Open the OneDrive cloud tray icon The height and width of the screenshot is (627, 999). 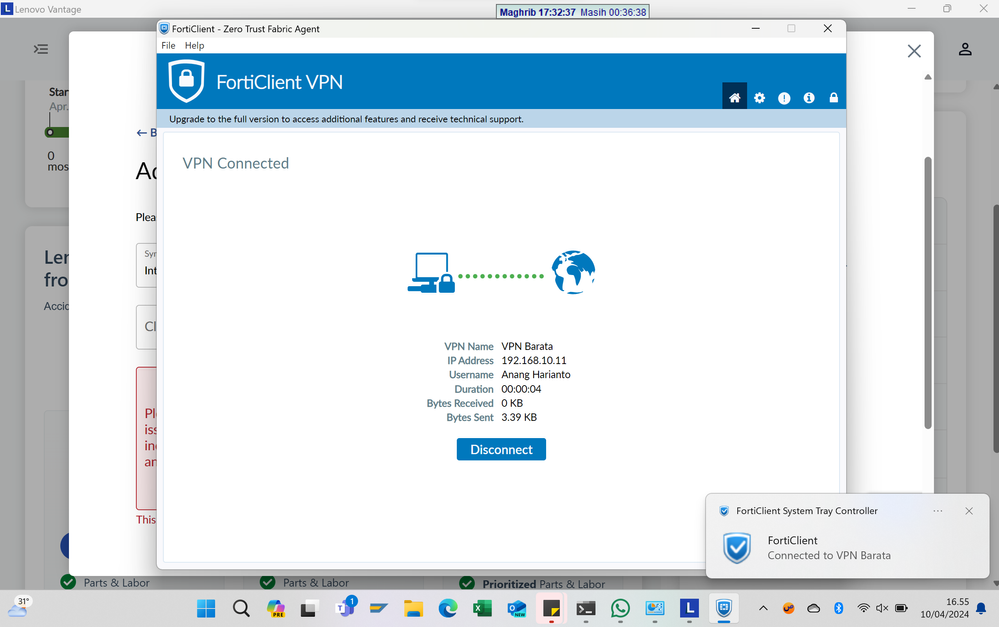tap(814, 609)
